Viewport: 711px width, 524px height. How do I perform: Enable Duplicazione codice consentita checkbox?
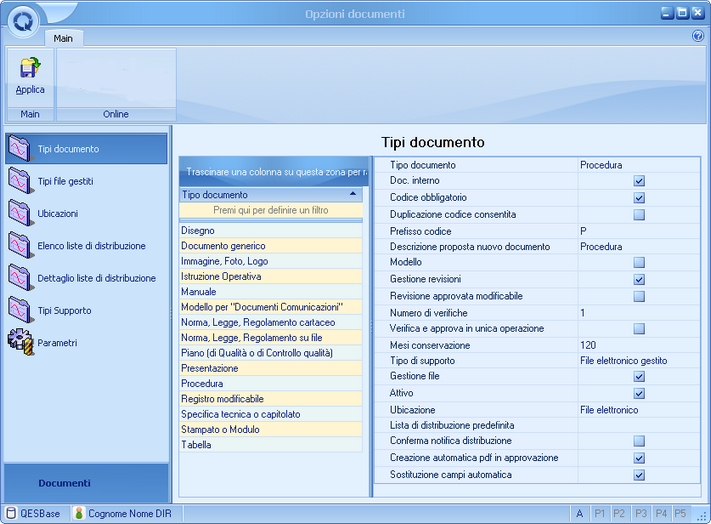point(639,214)
